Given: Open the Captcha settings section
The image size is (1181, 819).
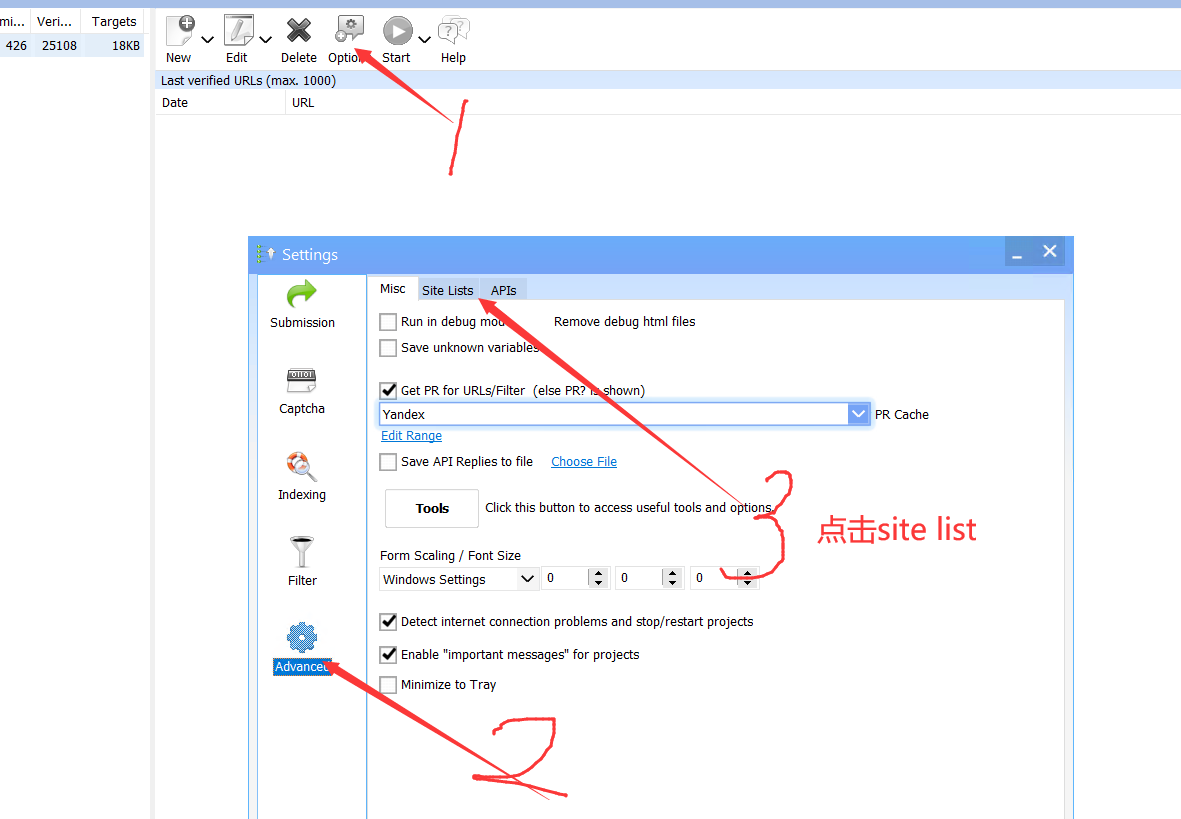Looking at the screenshot, I should [x=302, y=390].
